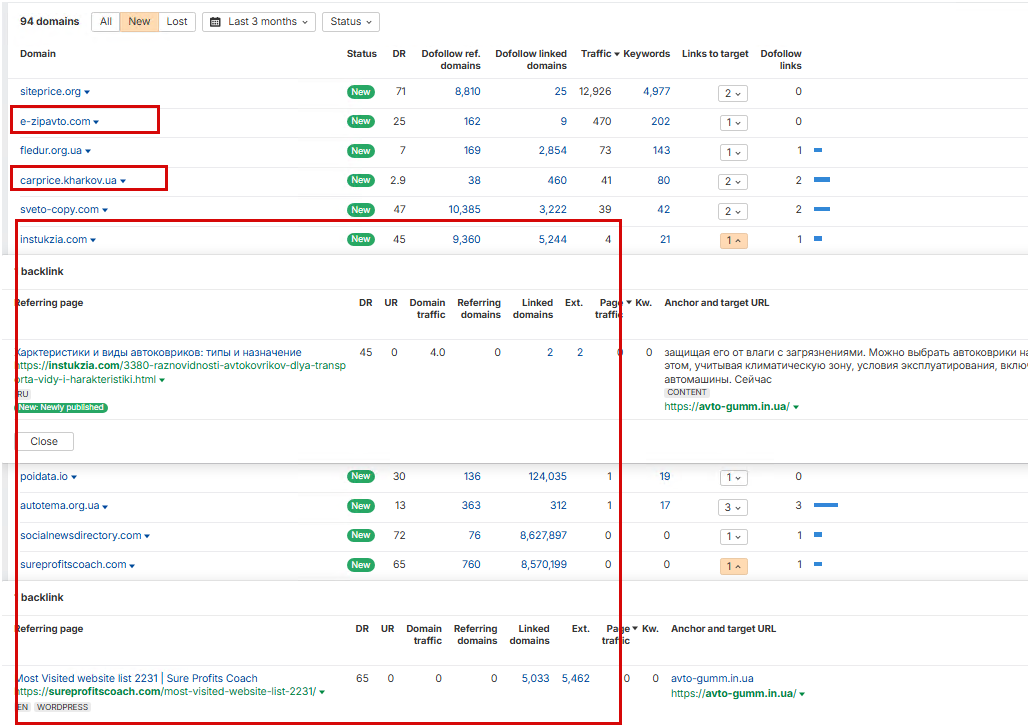Image resolution: width=1028 pixels, height=725 pixels.
Task: Open the autotema.org.ua domain link
Action: coord(60,506)
